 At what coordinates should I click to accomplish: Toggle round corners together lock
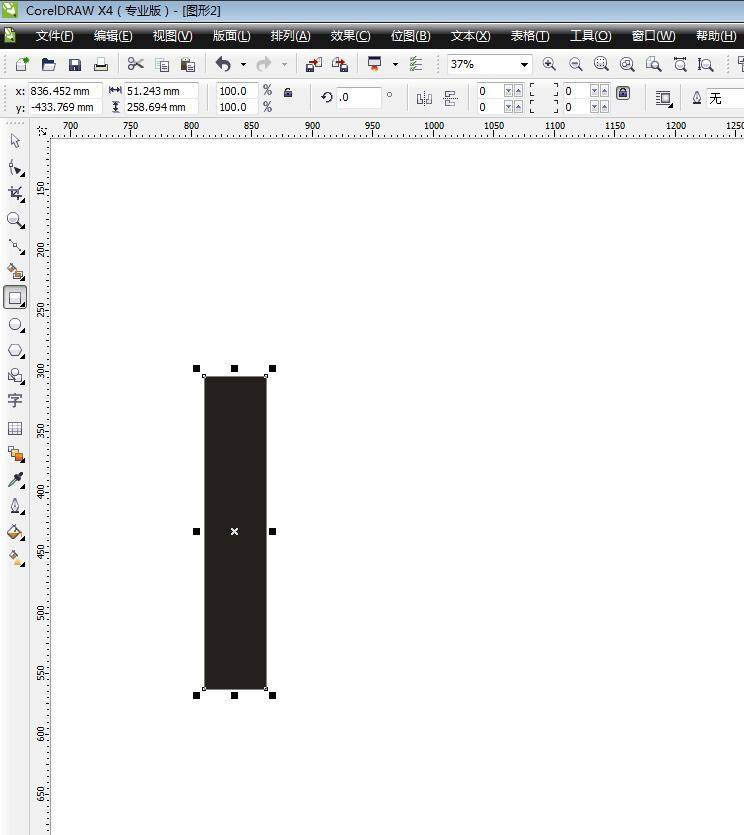coord(623,93)
